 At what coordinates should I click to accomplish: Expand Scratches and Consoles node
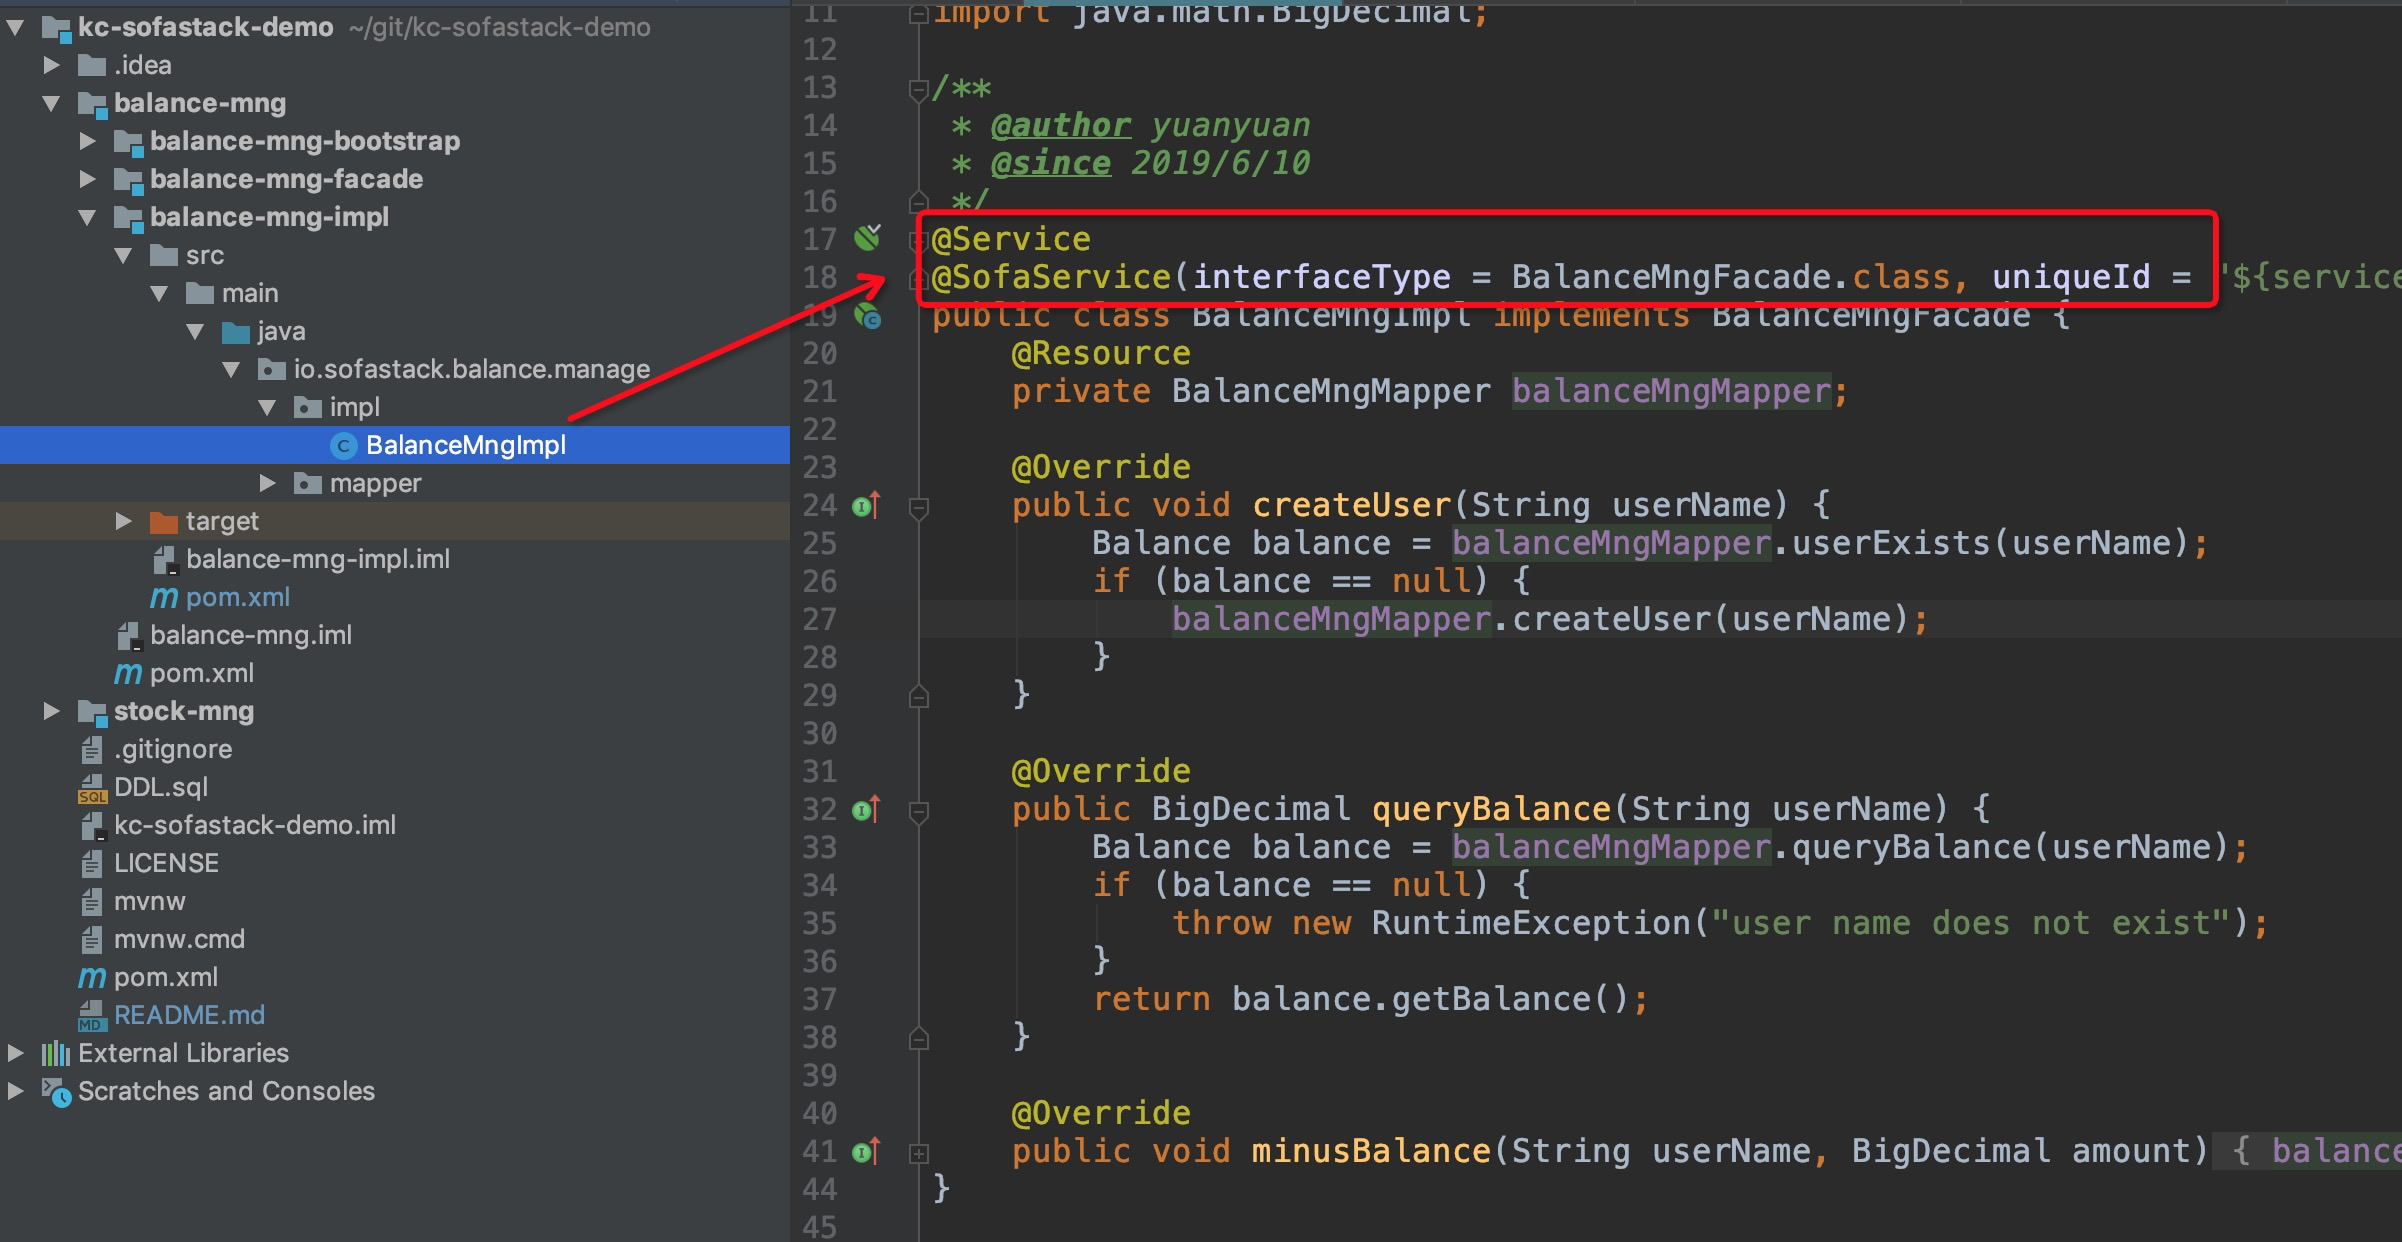(15, 1091)
